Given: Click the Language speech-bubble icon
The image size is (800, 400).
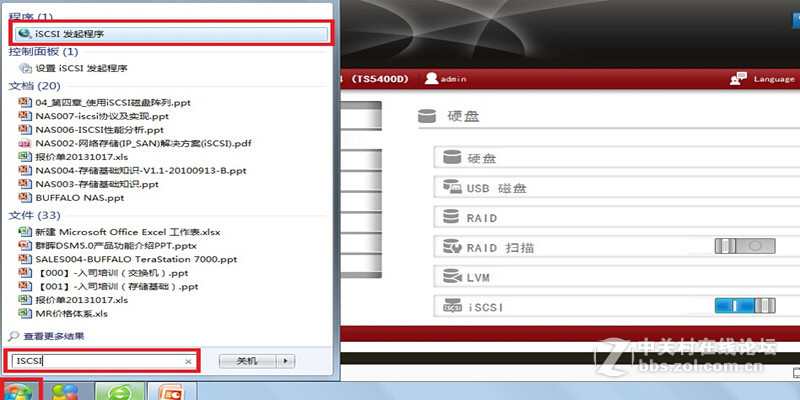Looking at the screenshot, I should coord(738,79).
